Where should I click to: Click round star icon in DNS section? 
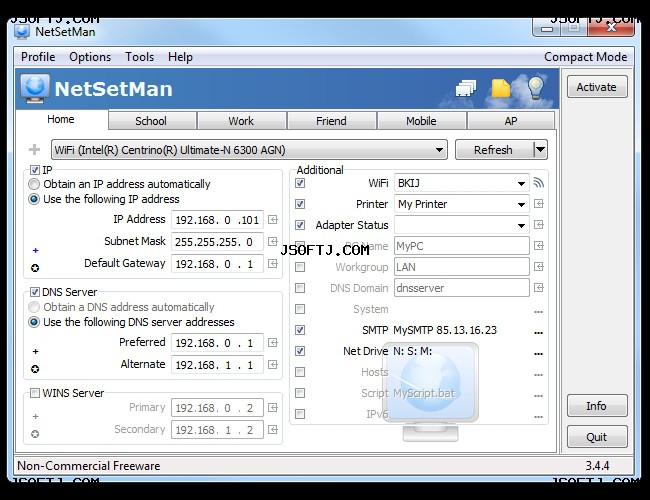click(35, 369)
